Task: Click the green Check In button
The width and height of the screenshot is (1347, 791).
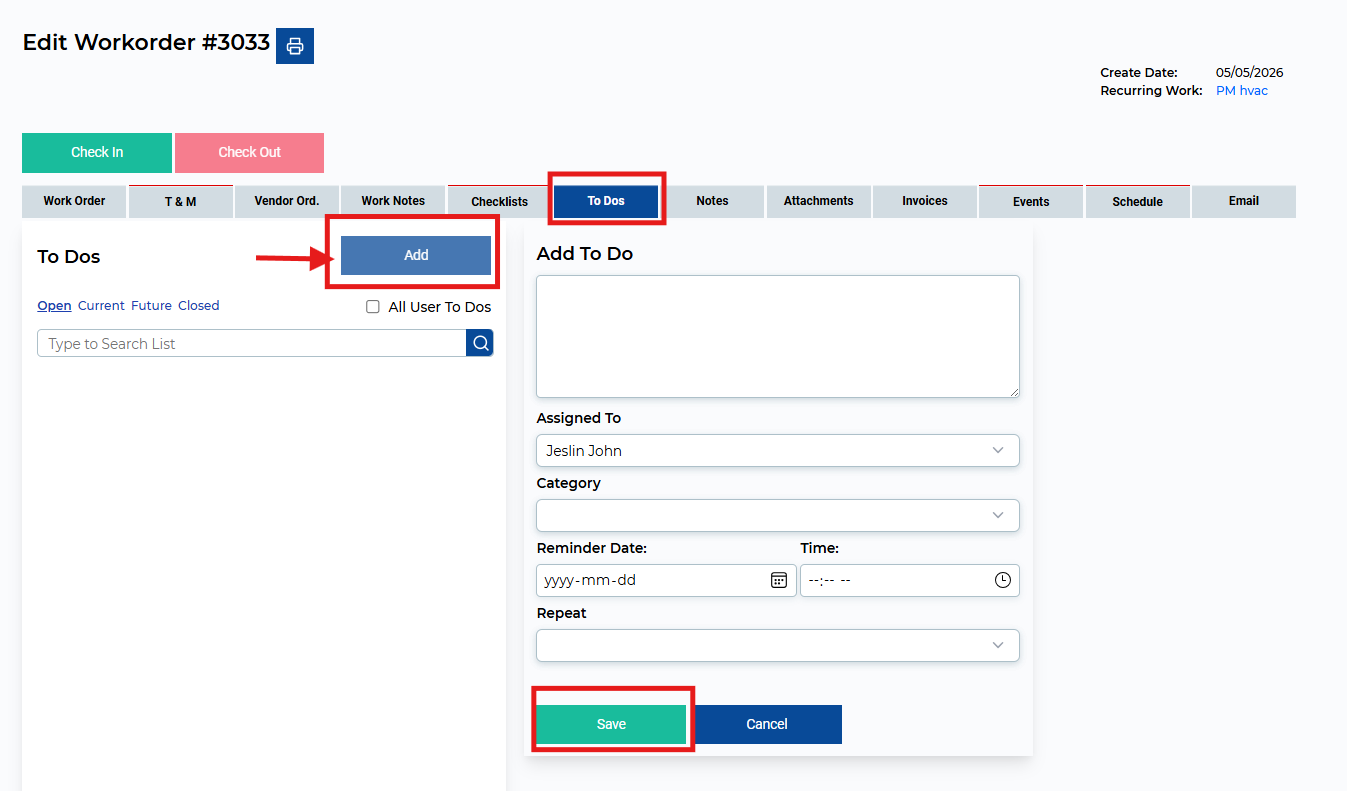Action: pos(97,153)
